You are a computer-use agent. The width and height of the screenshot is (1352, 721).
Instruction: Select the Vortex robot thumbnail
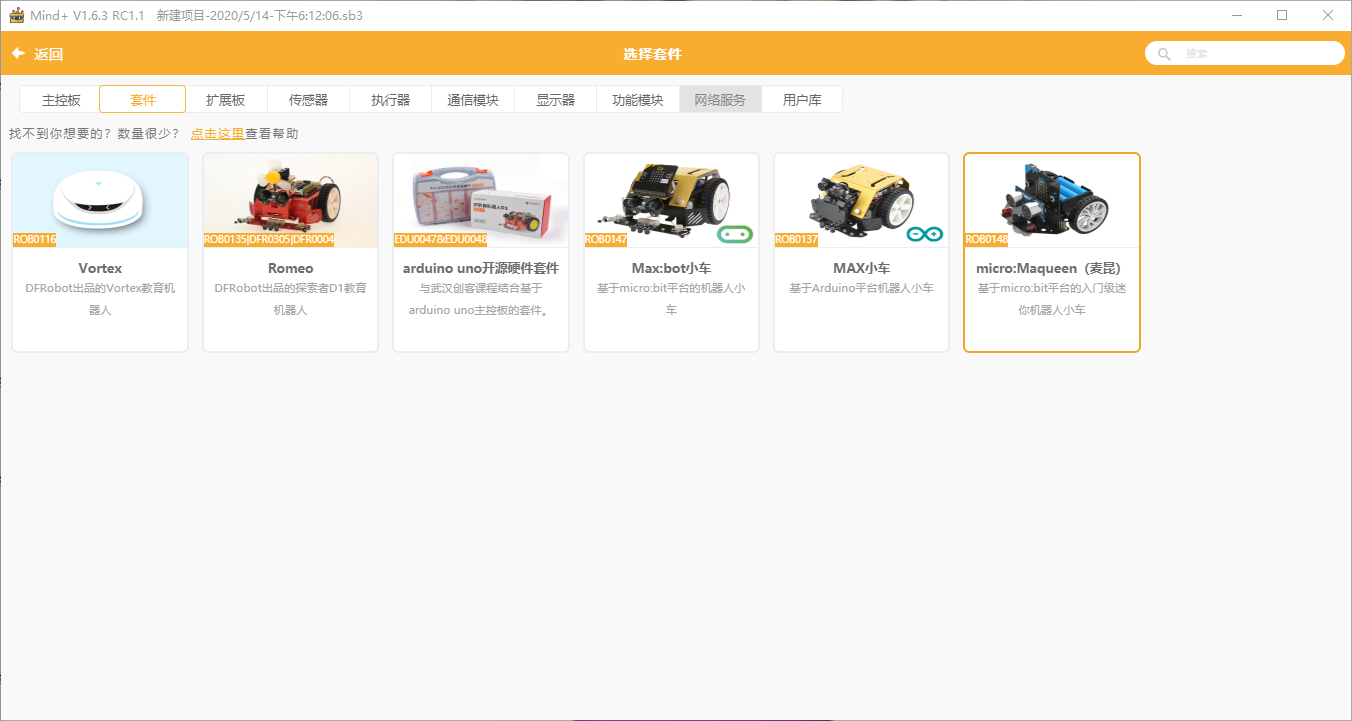tap(100, 200)
